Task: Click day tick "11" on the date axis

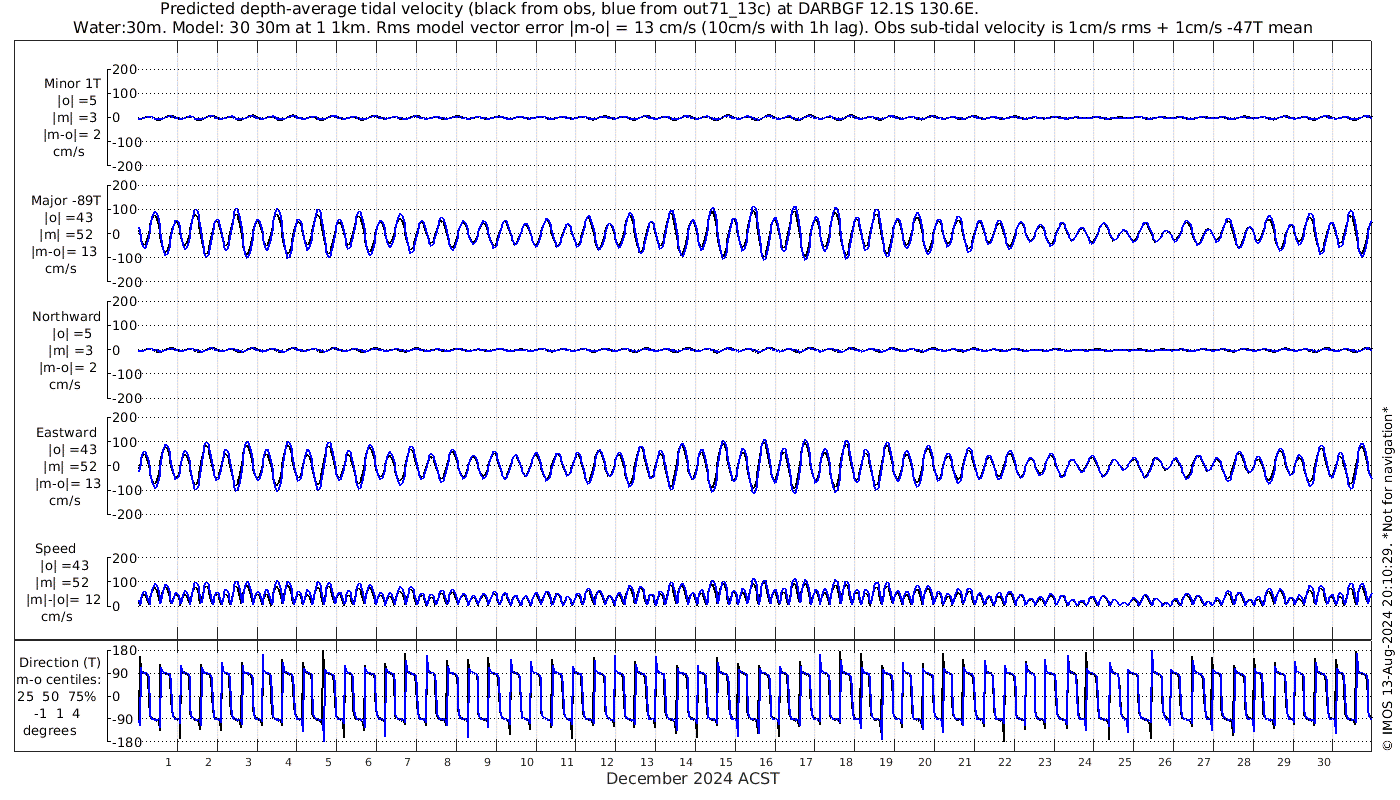Action: (x=567, y=762)
